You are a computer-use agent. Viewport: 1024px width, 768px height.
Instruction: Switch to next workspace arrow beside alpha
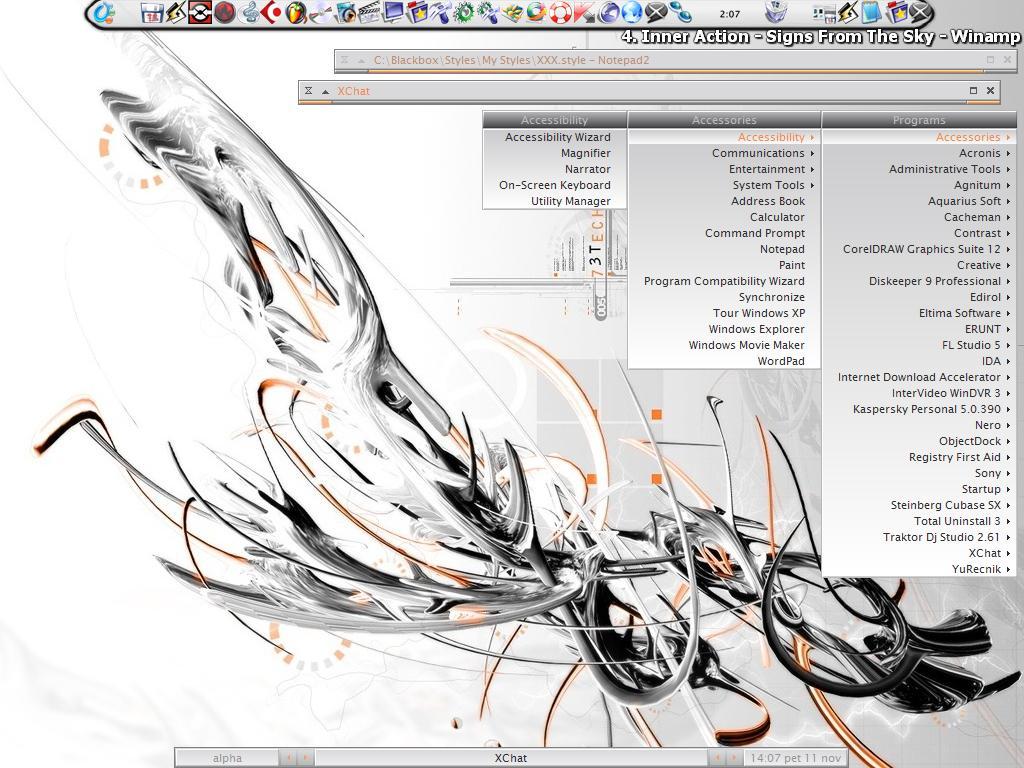coord(305,758)
